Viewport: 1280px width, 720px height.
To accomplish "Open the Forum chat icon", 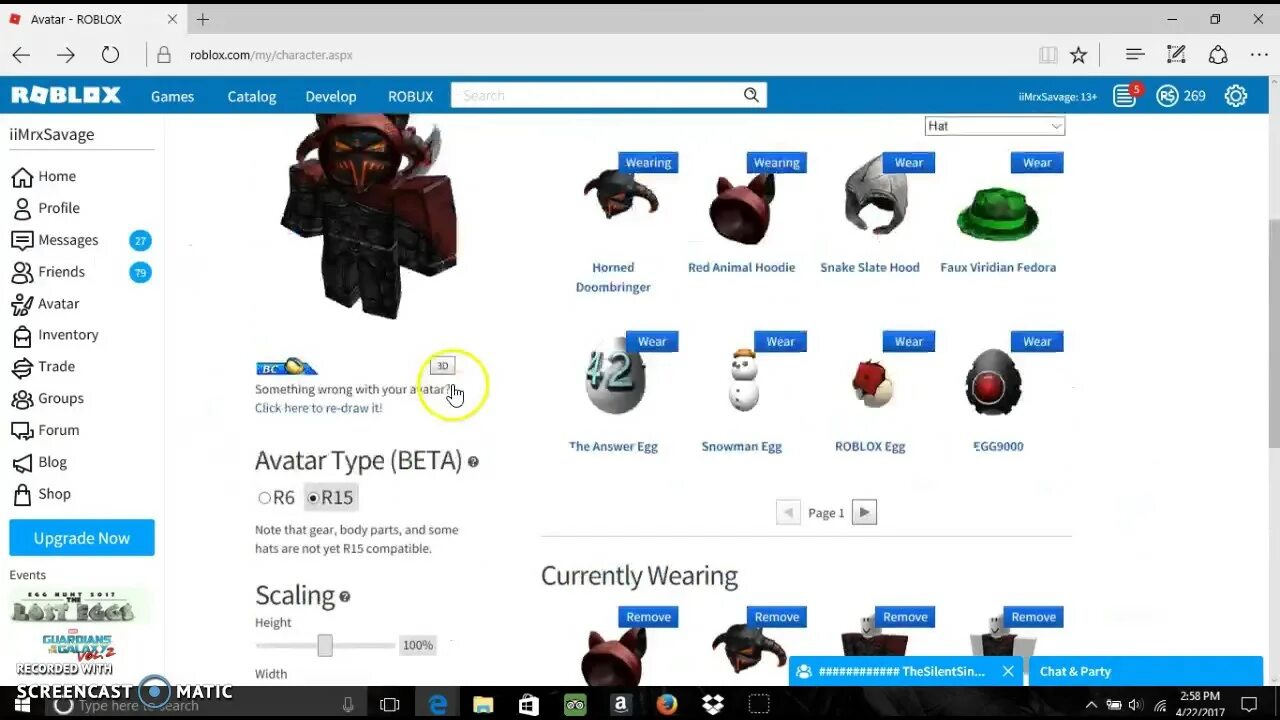I will 22,431.
